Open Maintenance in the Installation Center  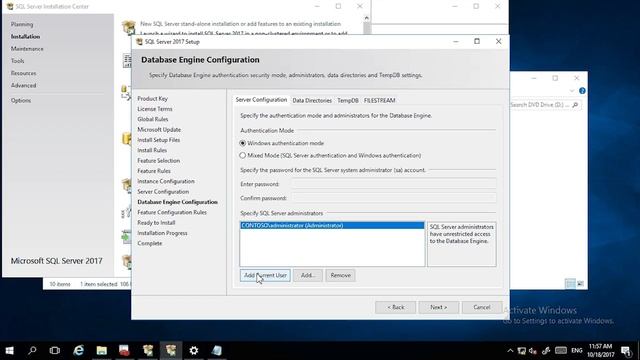tap(27, 49)
